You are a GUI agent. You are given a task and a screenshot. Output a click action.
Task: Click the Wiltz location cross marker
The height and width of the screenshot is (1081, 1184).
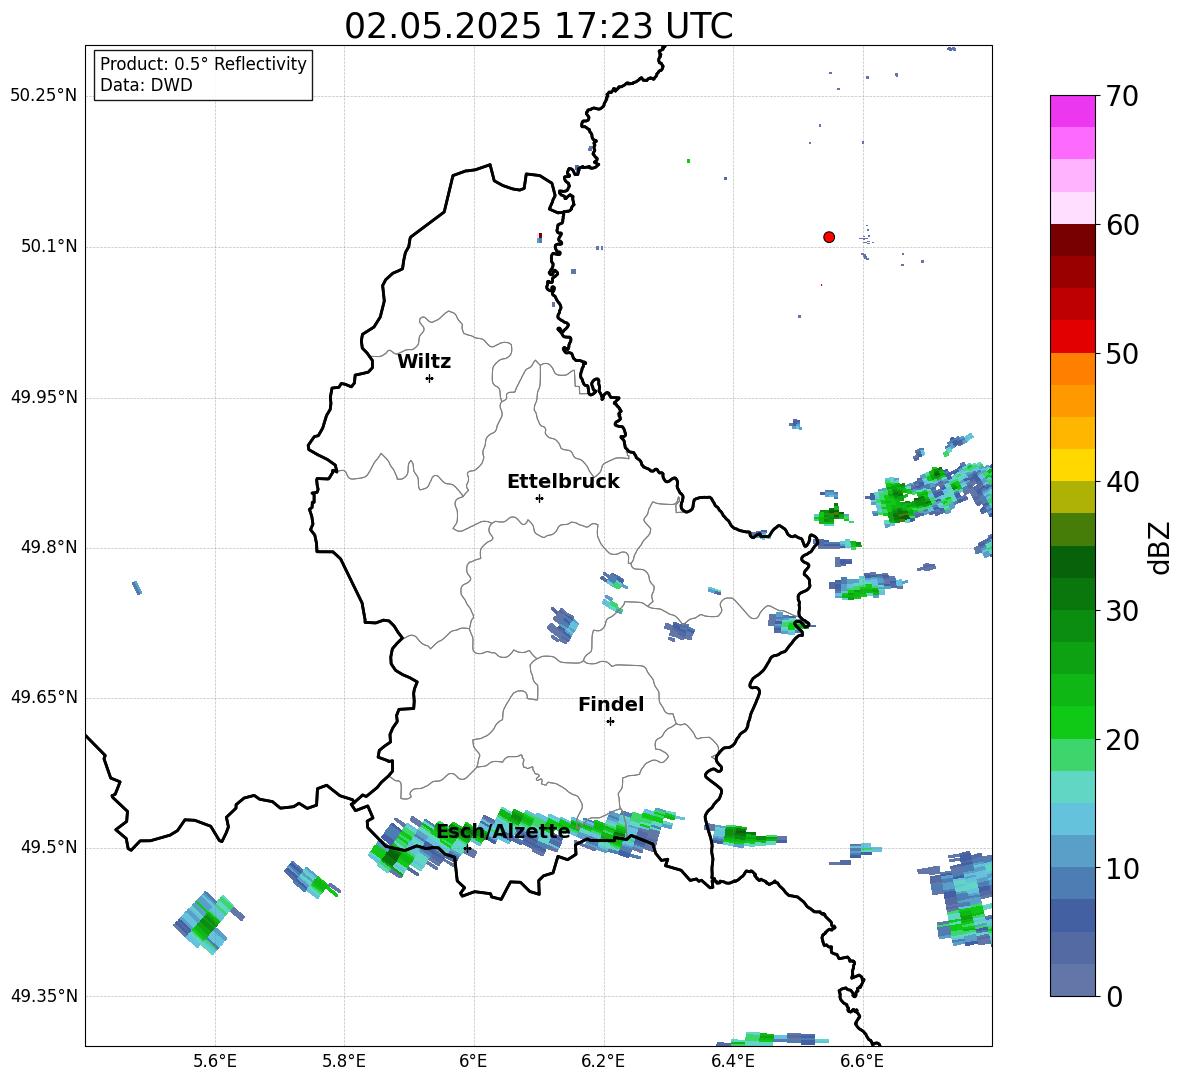pyautogui.click(x=429, y=378)
